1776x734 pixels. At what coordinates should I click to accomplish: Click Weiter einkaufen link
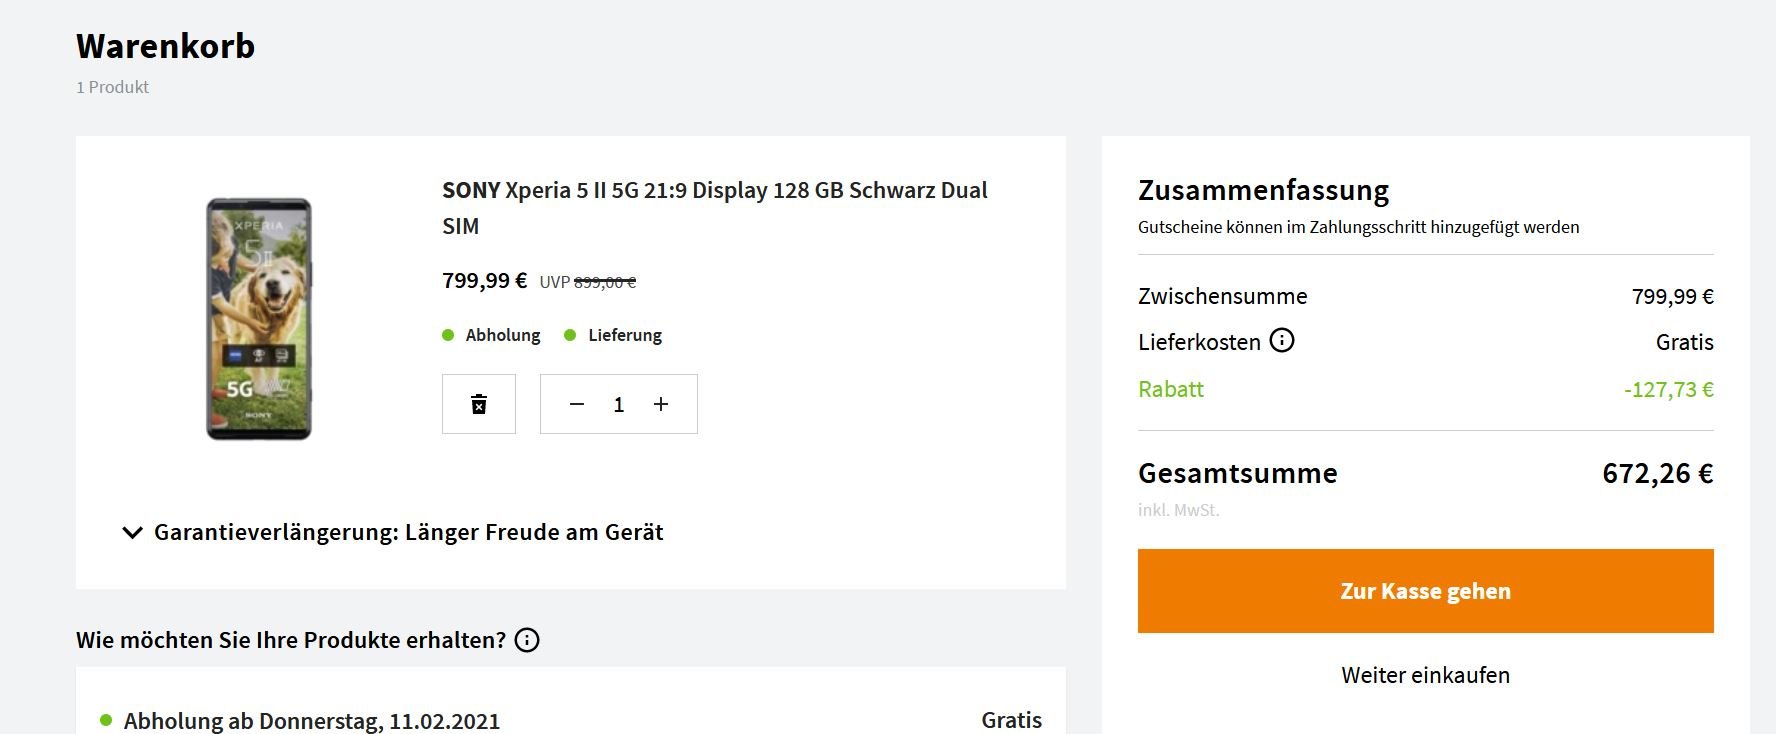[1425, 675]
